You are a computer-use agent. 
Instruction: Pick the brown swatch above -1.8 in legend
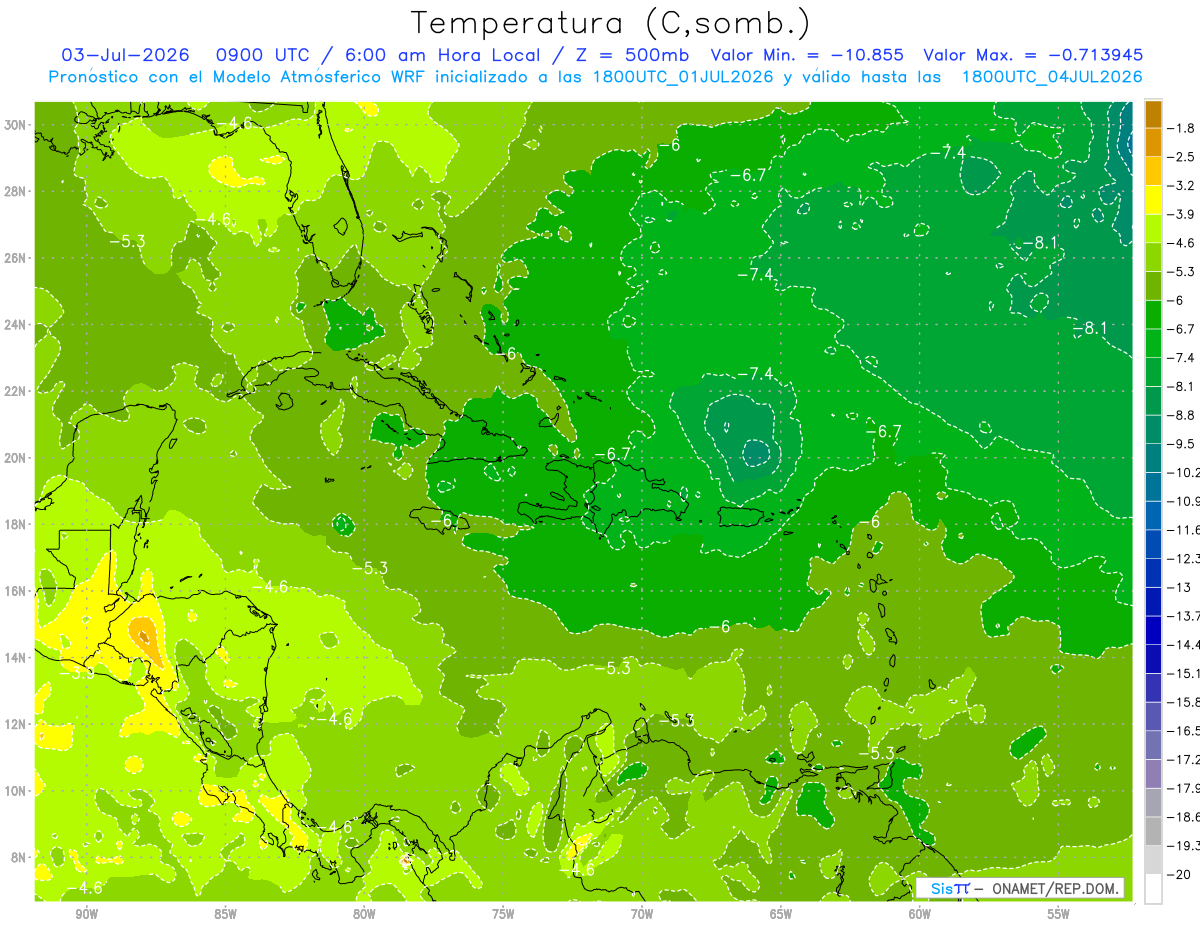coord(1153,114)
